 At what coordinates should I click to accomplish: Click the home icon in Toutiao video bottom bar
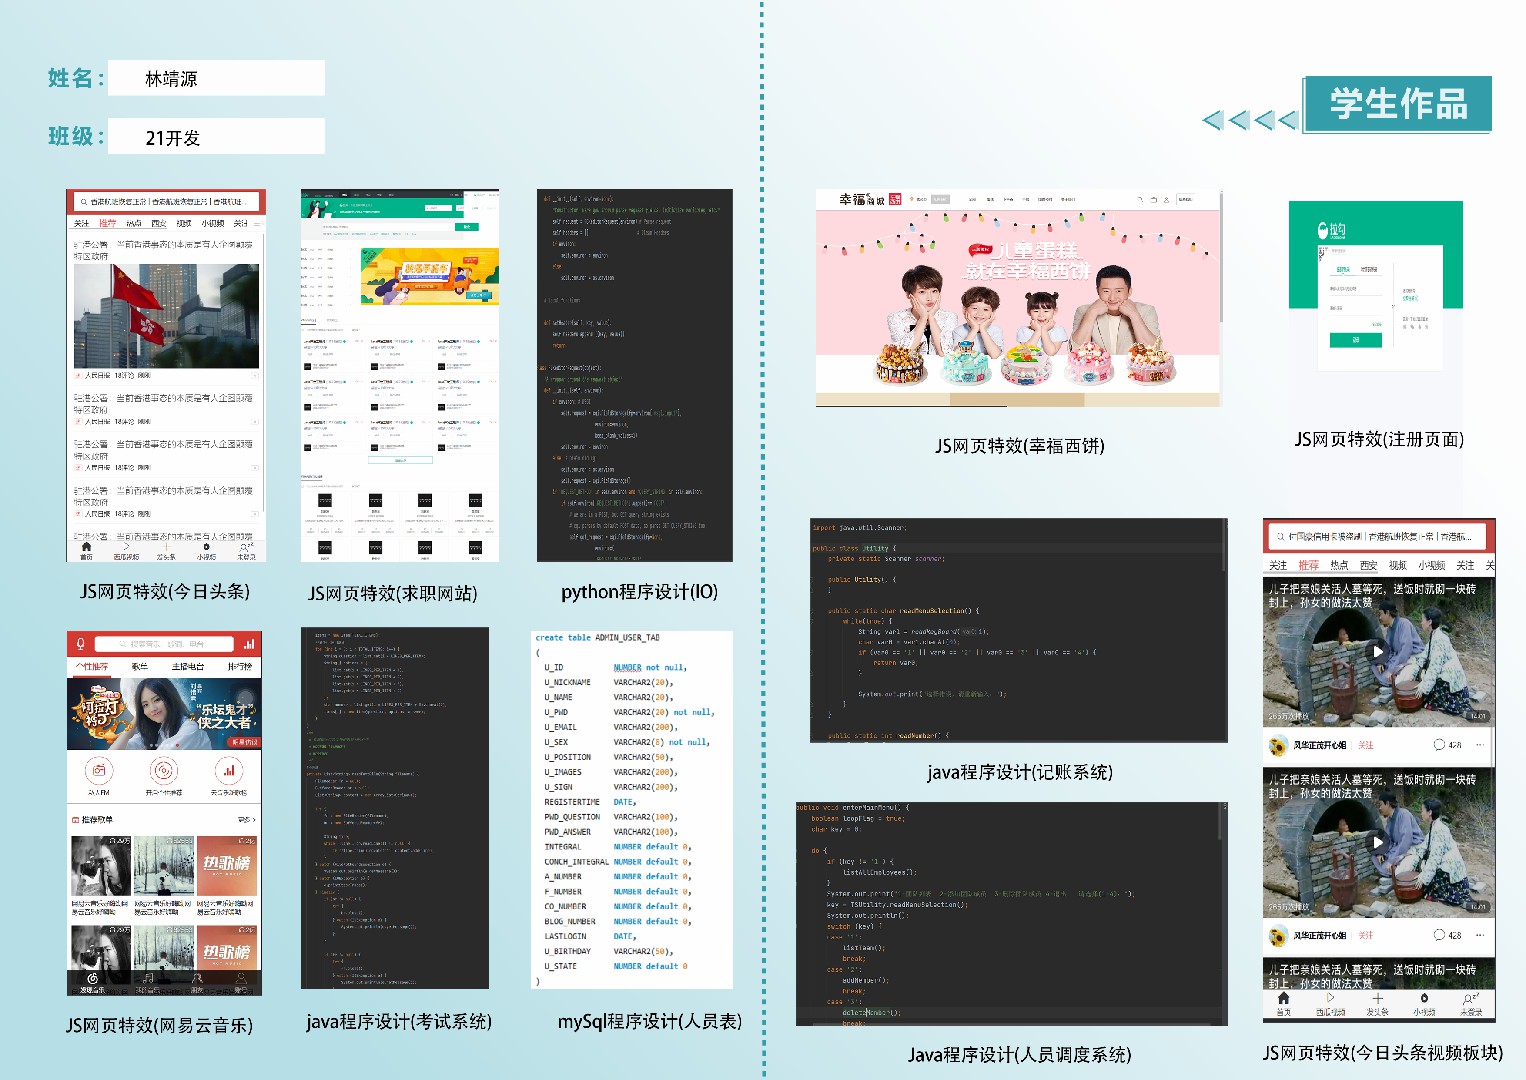point(1283,999)
